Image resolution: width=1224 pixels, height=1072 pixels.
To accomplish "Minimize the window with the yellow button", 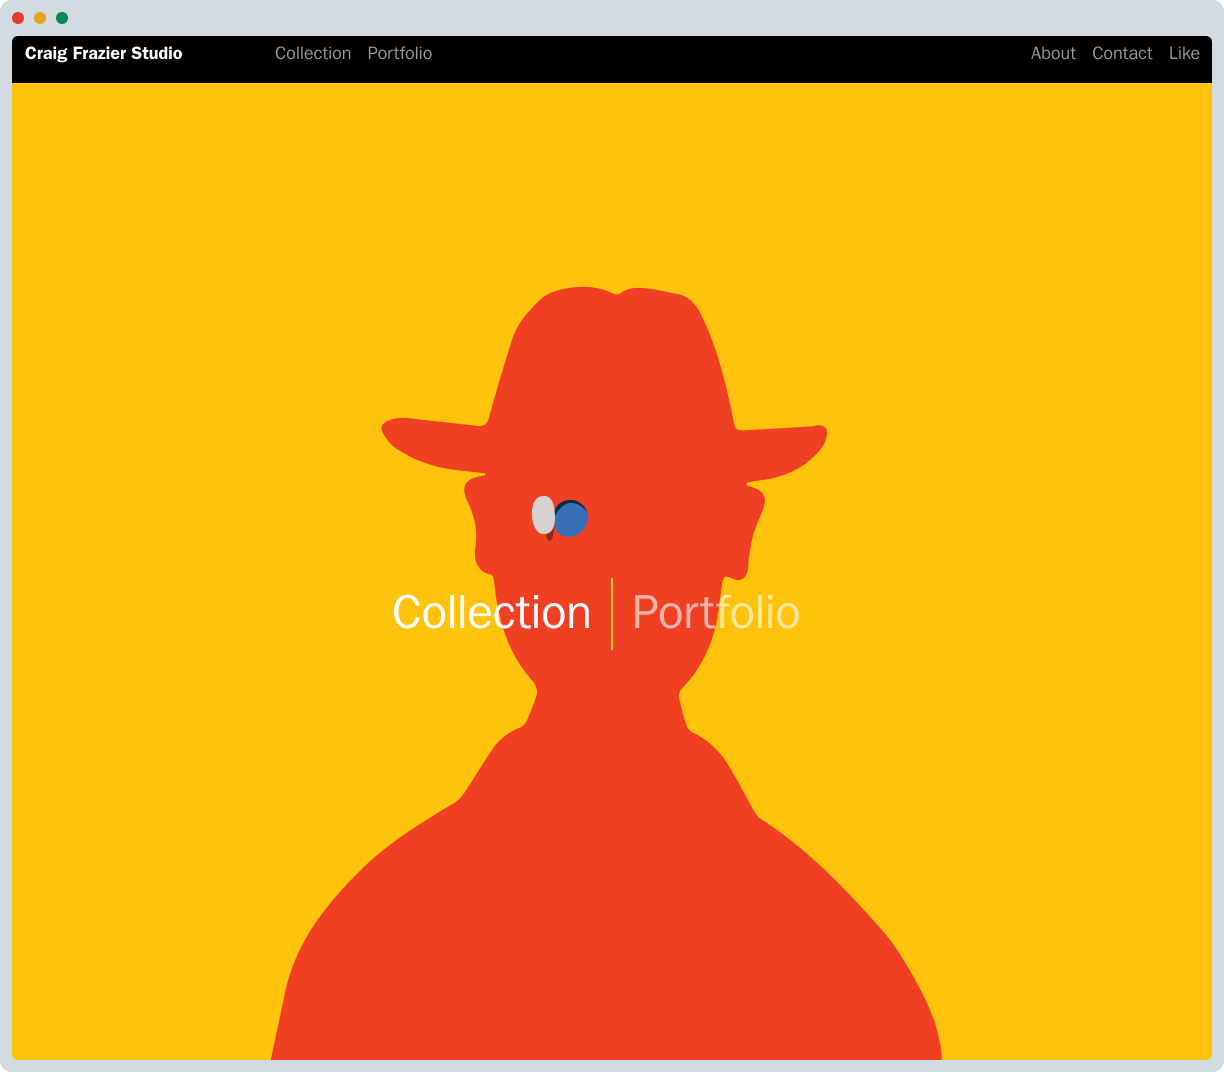I will (x=40, y=18).
